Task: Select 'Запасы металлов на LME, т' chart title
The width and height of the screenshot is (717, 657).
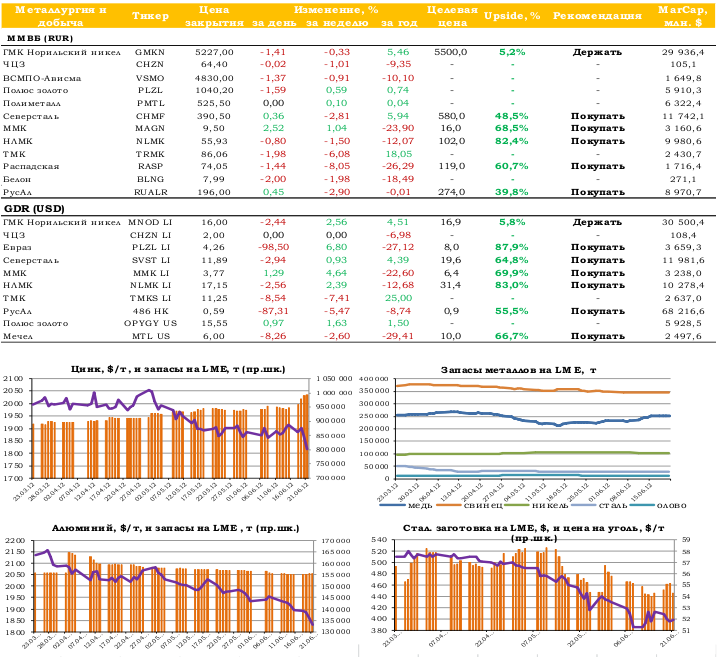Action: [519, 370]
